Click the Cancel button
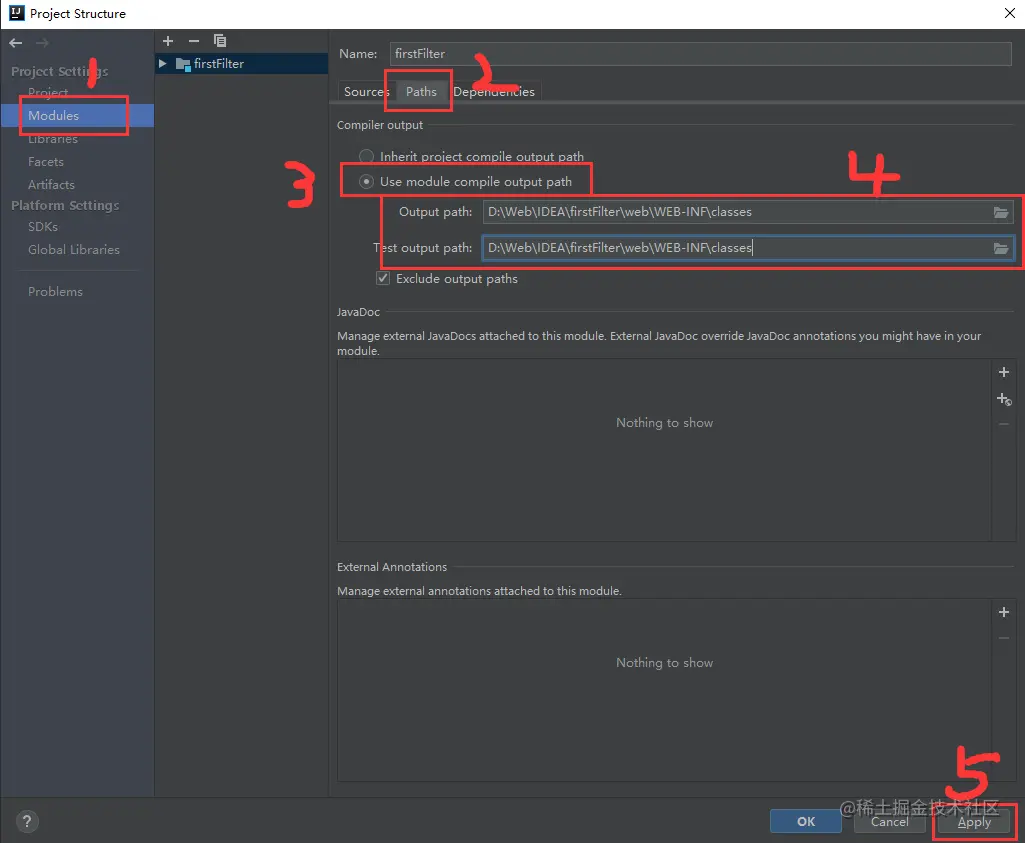Image resolution: width=1025 pixels, height=843 pixels. point(889,821)
